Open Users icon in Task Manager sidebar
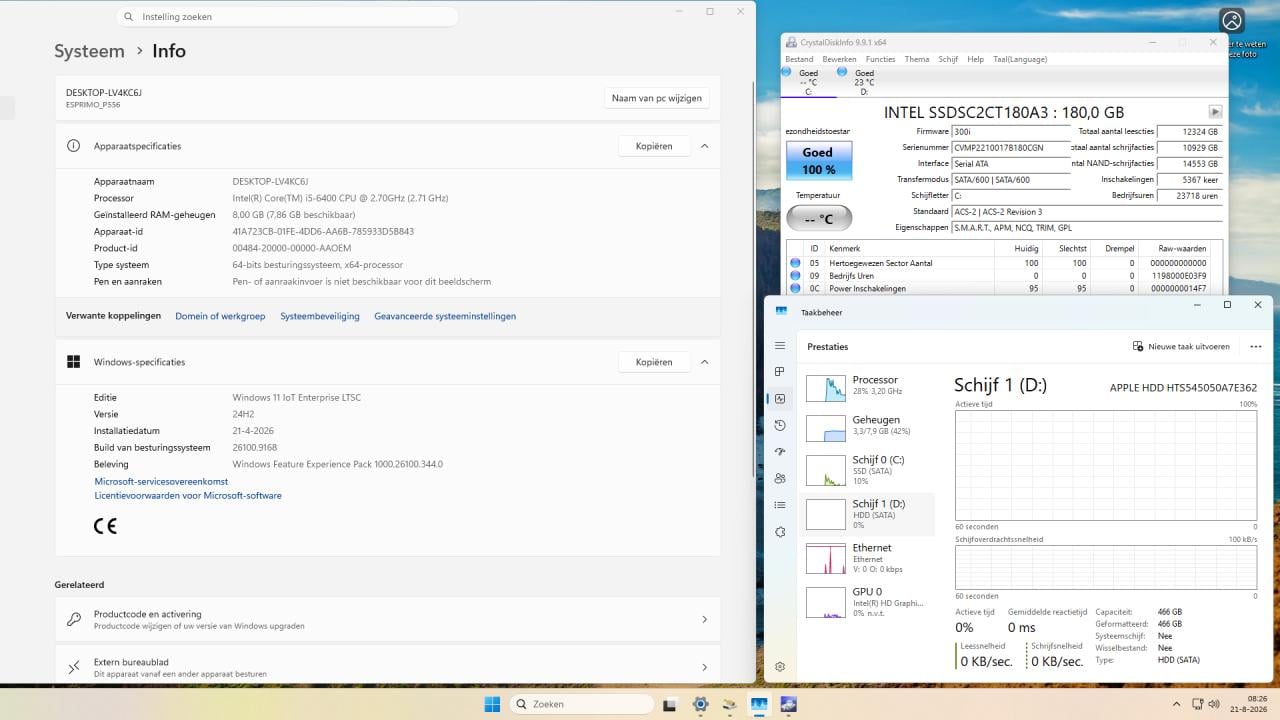 (780, 478)
